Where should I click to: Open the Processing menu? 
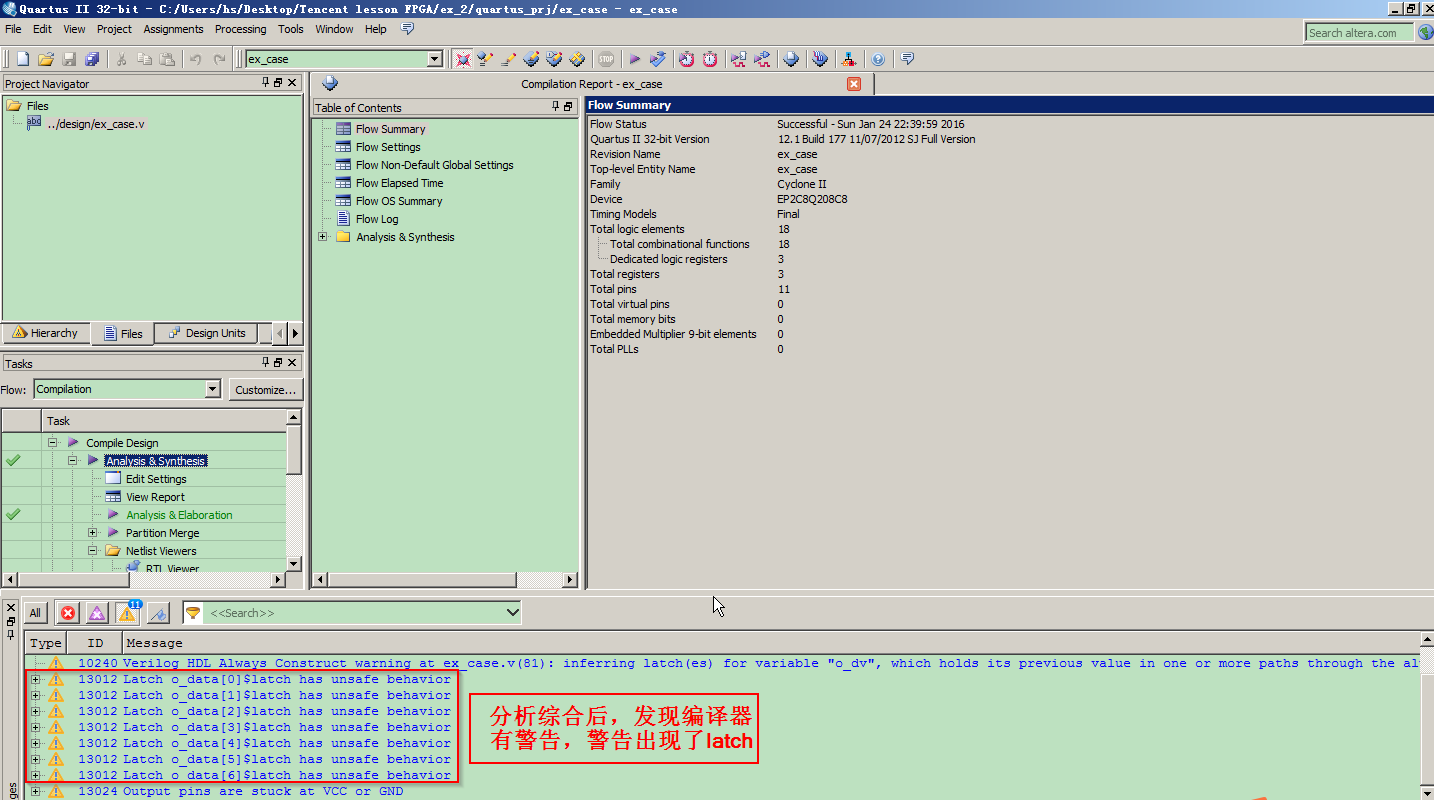[240, 29]
